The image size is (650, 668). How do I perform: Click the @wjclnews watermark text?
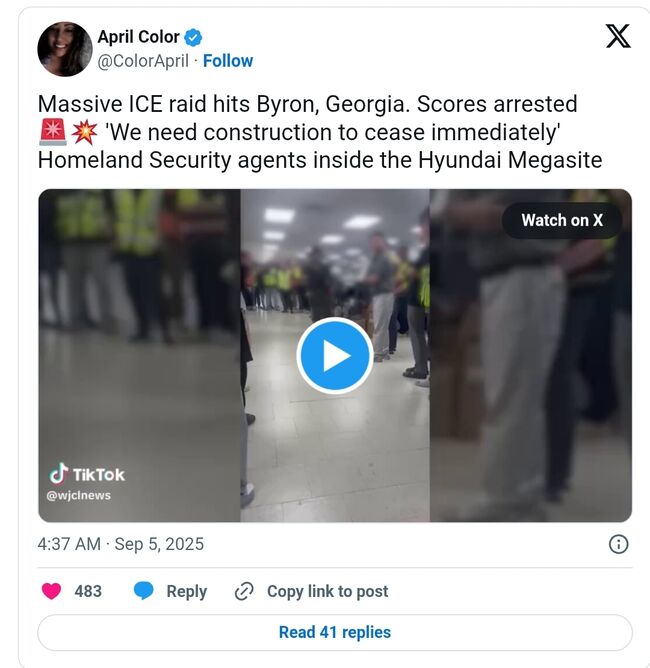(78, 495)
